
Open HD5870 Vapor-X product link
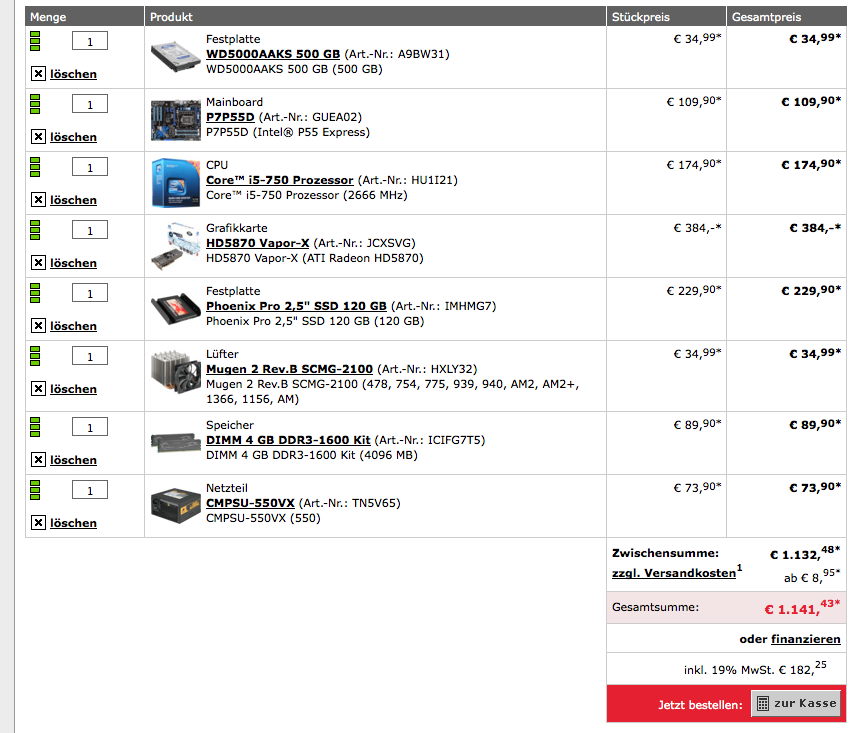258,244
